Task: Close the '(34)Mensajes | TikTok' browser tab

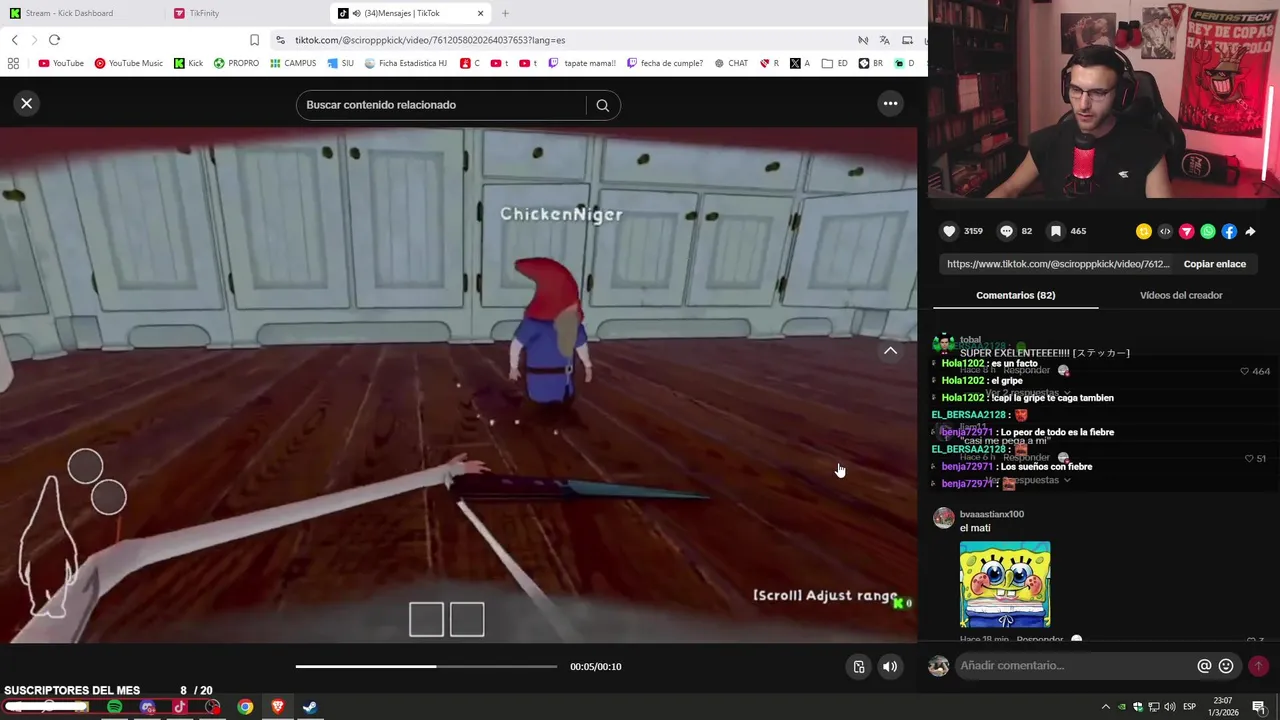Action: (x=481, y=13)
